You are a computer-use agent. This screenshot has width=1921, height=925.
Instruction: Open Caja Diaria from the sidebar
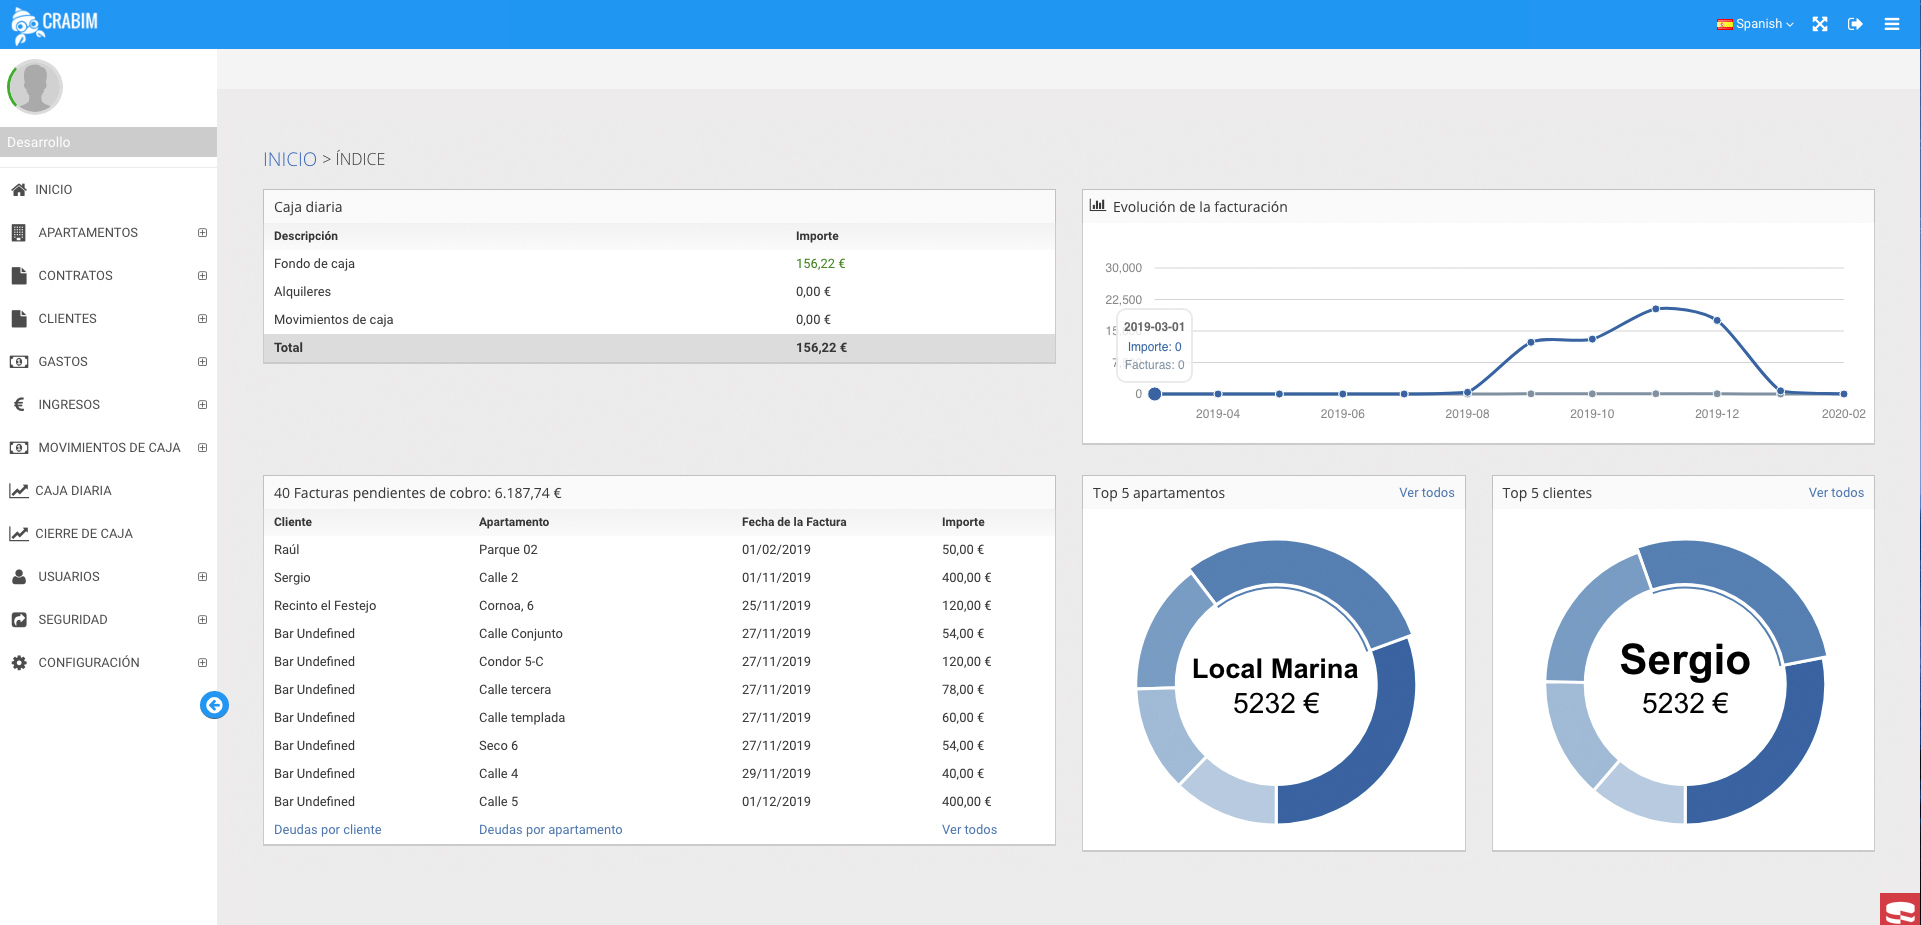[73, 491]
